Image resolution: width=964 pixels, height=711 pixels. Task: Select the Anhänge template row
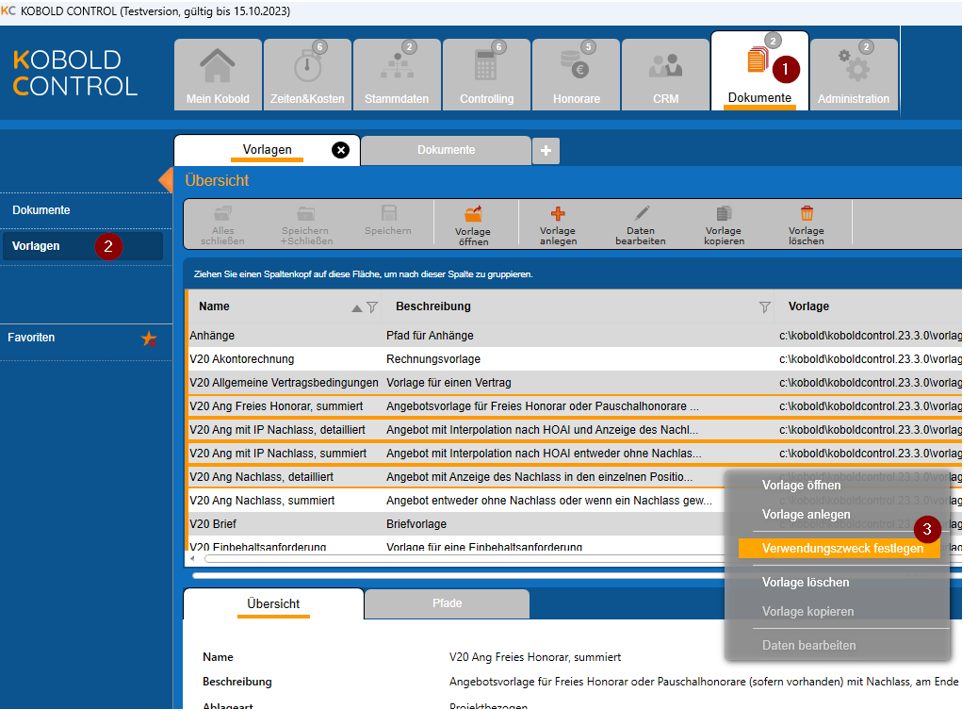pyautogui.click(x=574, y=336)
